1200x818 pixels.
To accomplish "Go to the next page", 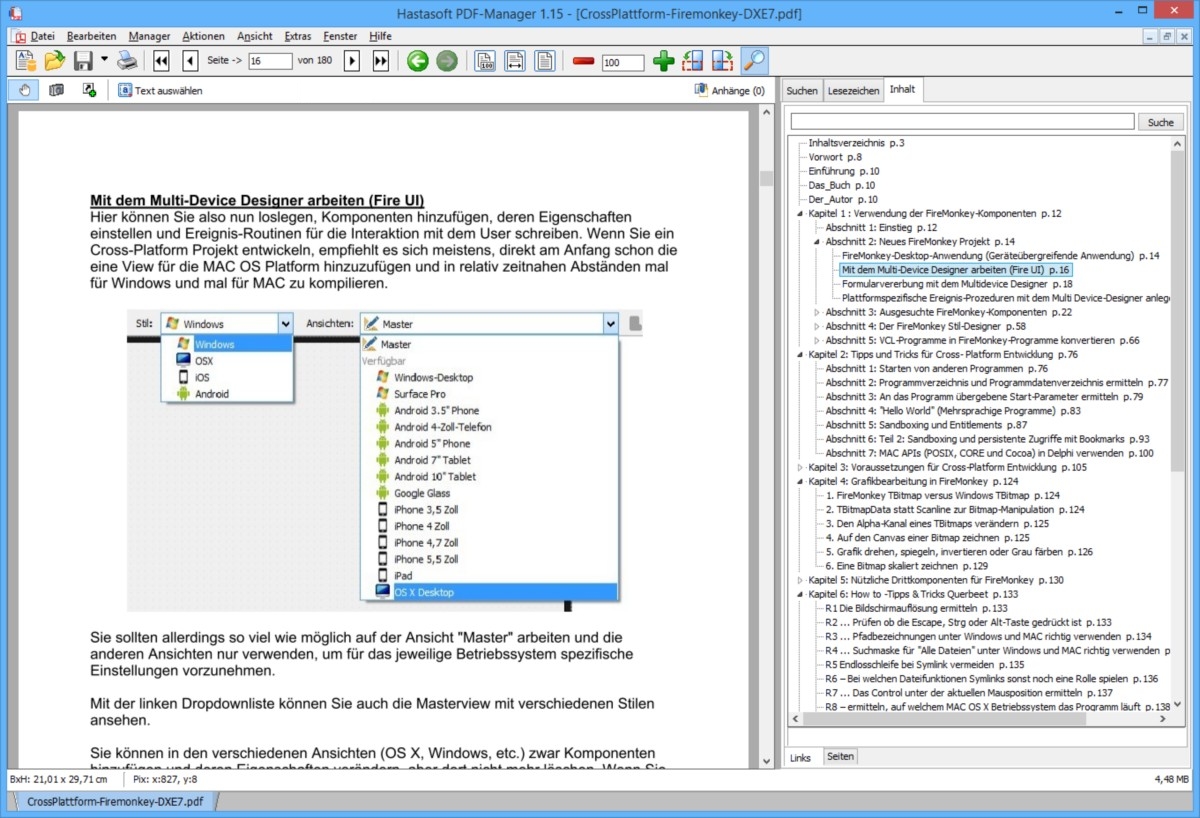I will click(352, 61).
